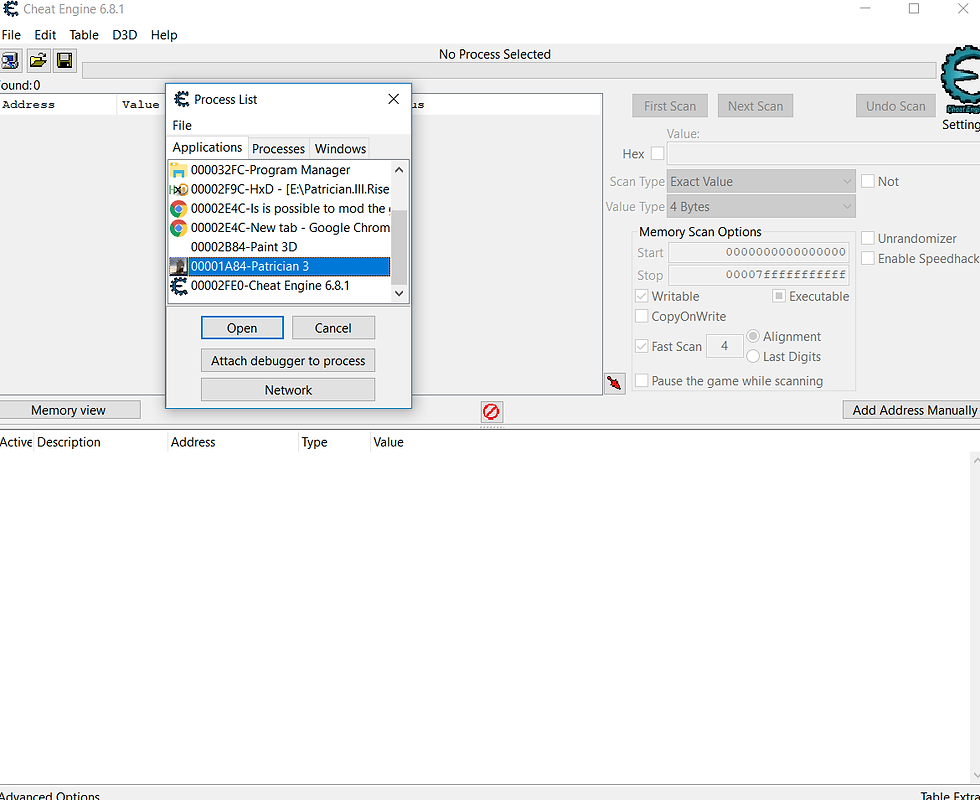Click the Advanced Options label

50,796
